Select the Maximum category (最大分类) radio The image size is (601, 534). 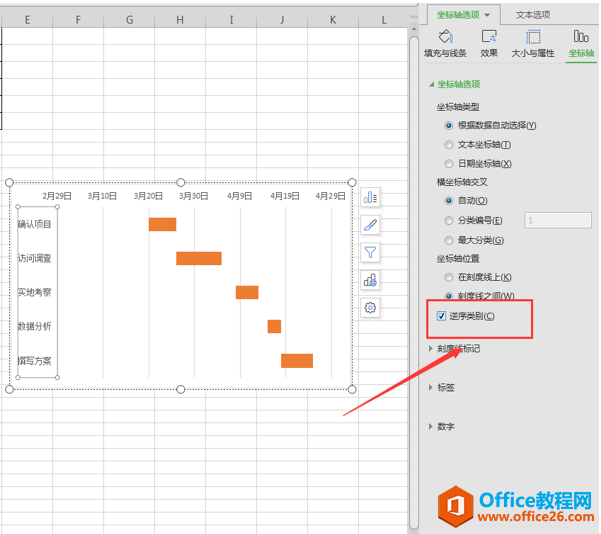[448, 240]
